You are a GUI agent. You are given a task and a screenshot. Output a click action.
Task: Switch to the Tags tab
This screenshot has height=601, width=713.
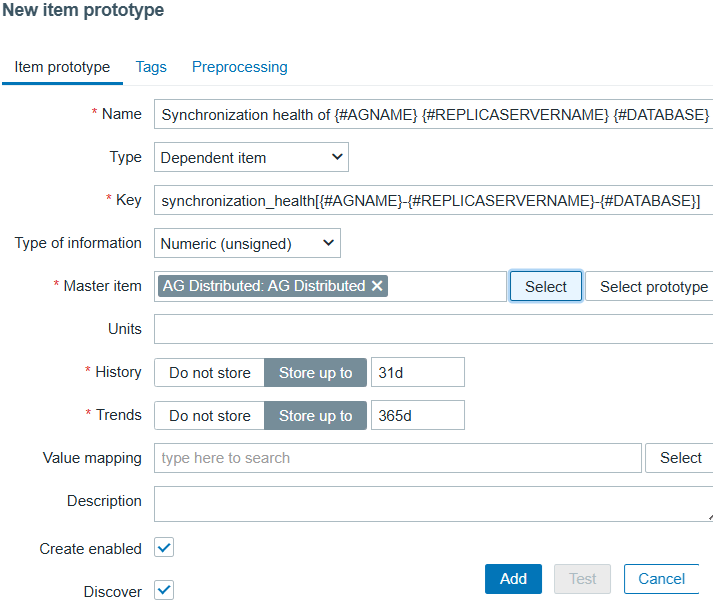pyautogui.click(x=151, y=67)
